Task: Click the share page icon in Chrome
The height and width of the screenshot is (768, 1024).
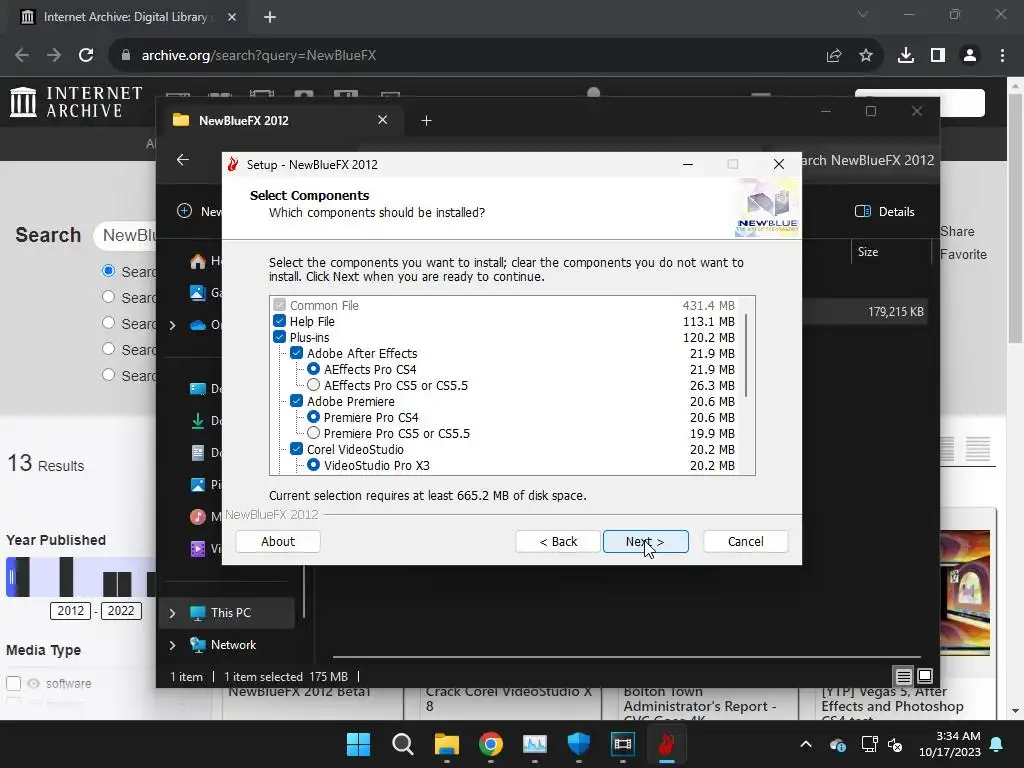Action: (x=834, y=56)
